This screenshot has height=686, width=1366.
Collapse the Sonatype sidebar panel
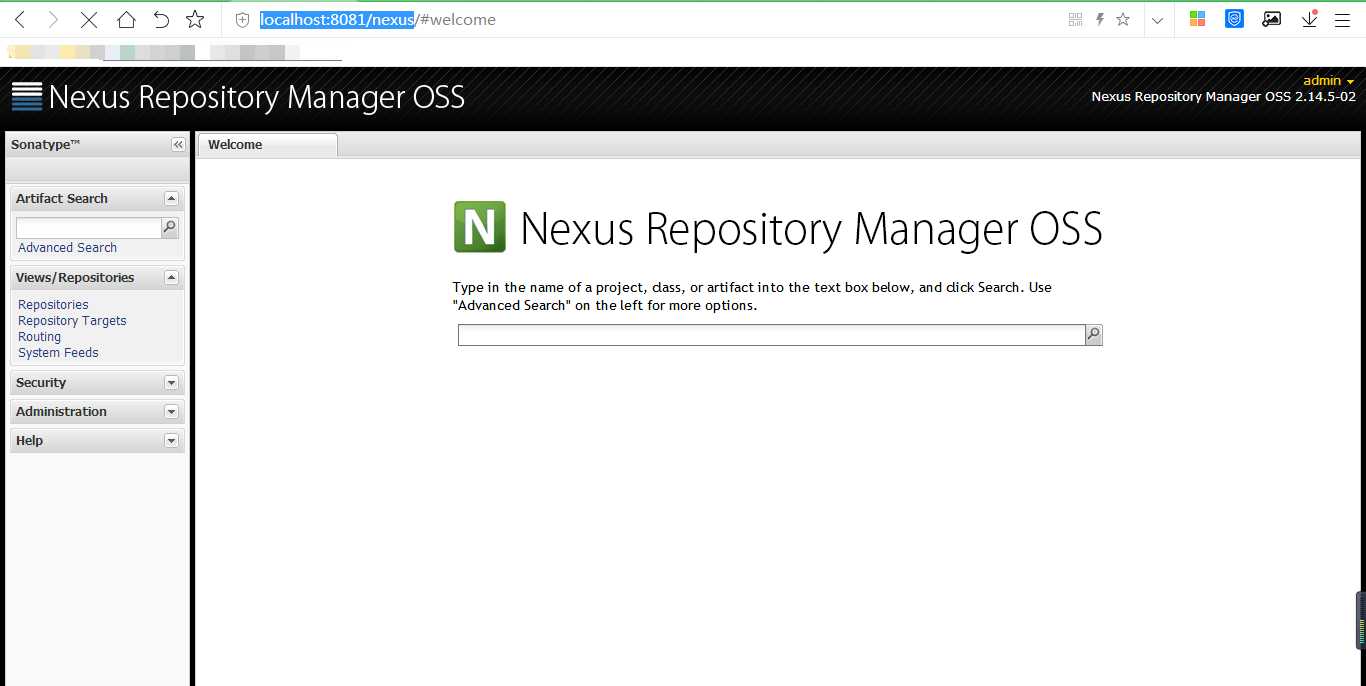[178, 145]
